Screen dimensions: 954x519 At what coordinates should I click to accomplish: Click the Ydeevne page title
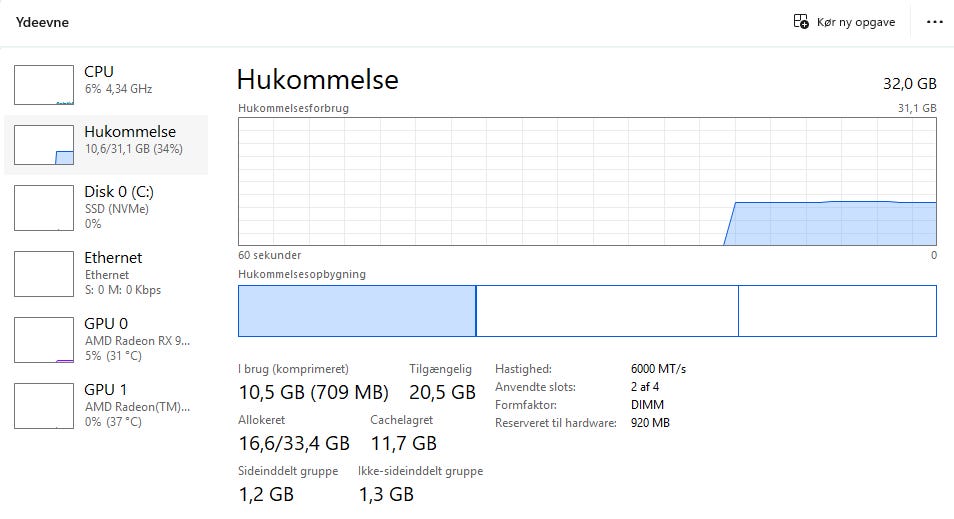pyautogui.click(x=42, y=22)
